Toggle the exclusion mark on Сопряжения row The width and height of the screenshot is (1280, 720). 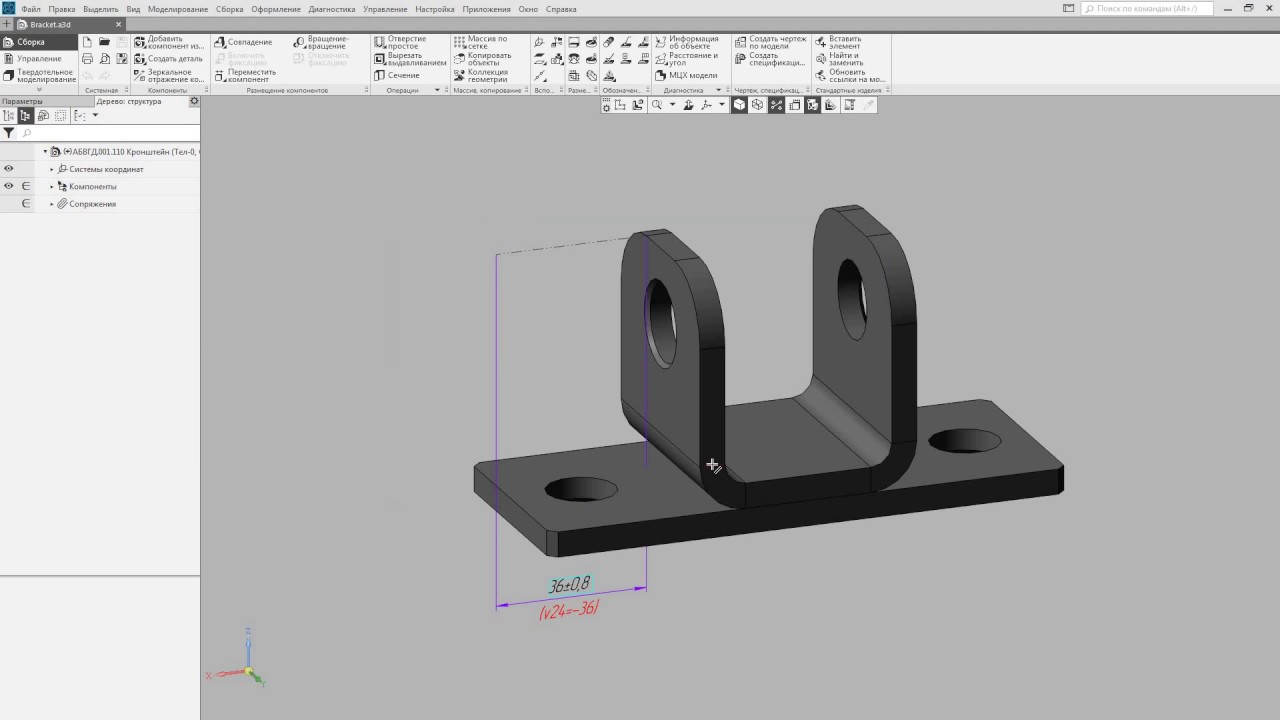click(x=26, y=204)
